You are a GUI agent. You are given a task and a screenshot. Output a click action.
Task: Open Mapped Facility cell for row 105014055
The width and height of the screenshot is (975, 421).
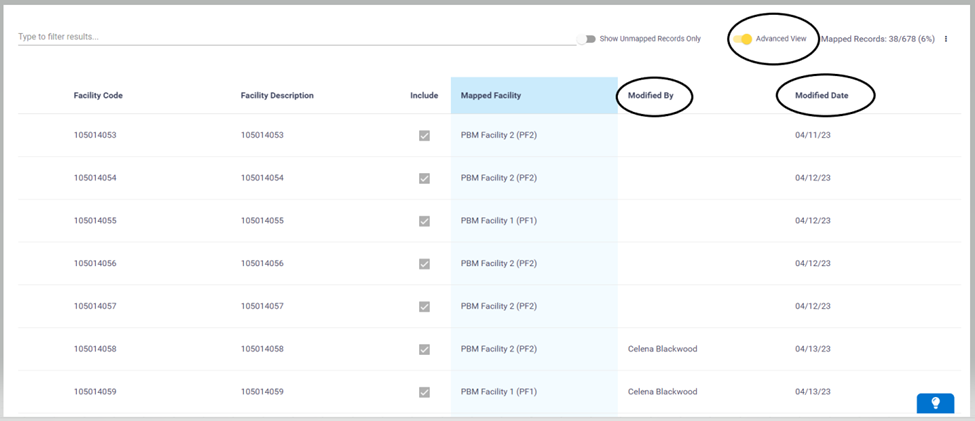[x=499, y=221]
